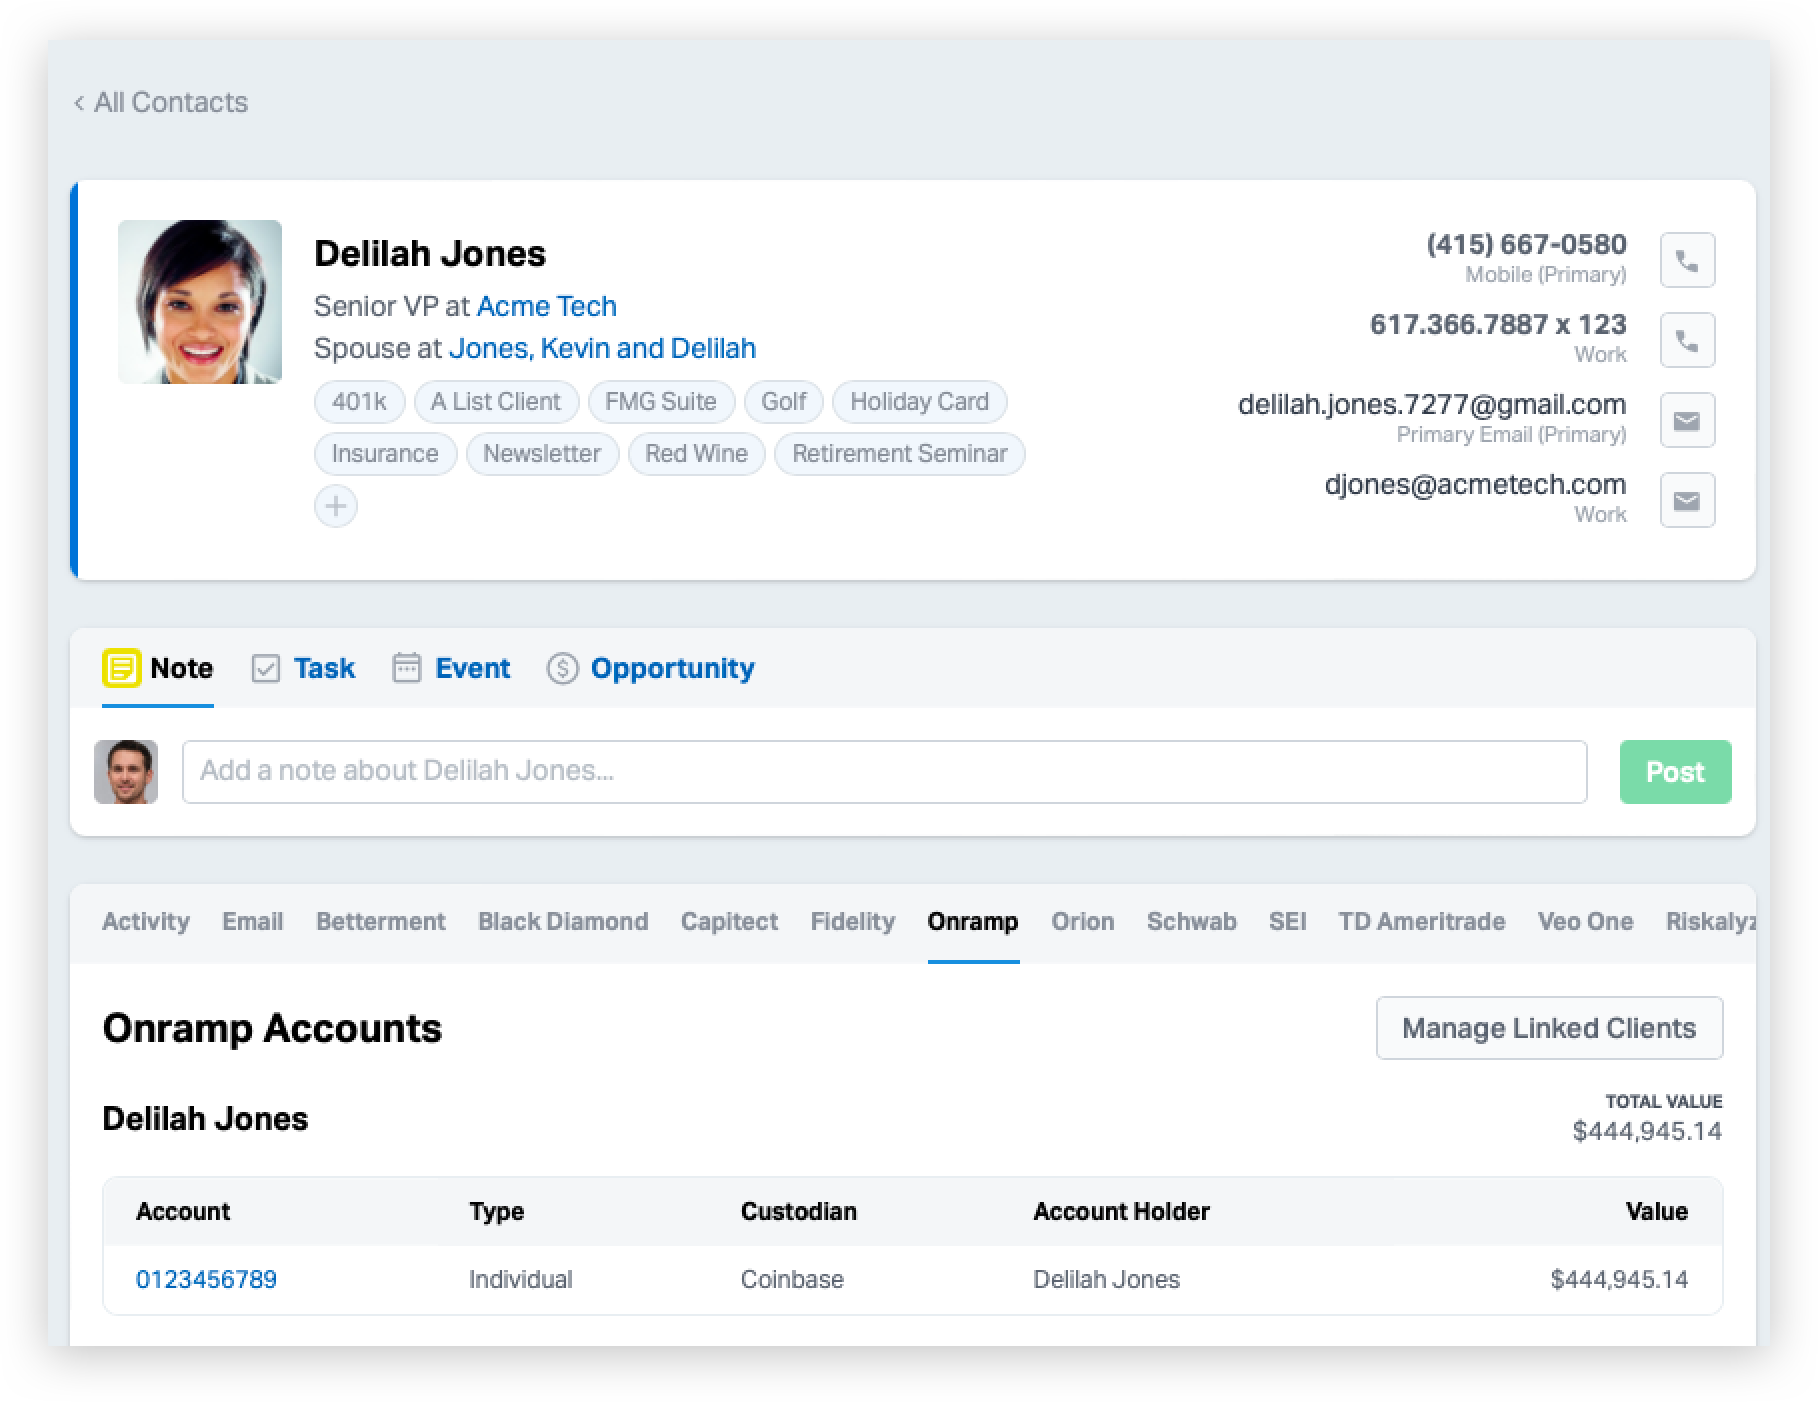Viewport: 1818px width, 1402px height.
Task: Focus the Add a note input field
Action: (x=884, y=772)
